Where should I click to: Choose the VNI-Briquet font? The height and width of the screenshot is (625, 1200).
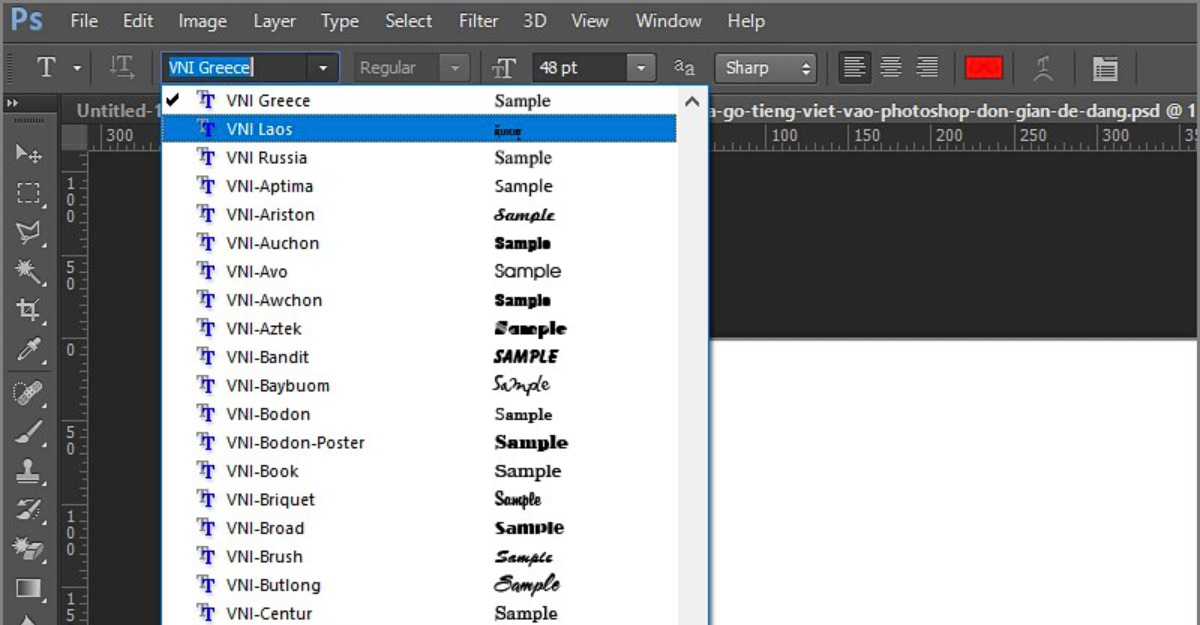coord(420,500)
